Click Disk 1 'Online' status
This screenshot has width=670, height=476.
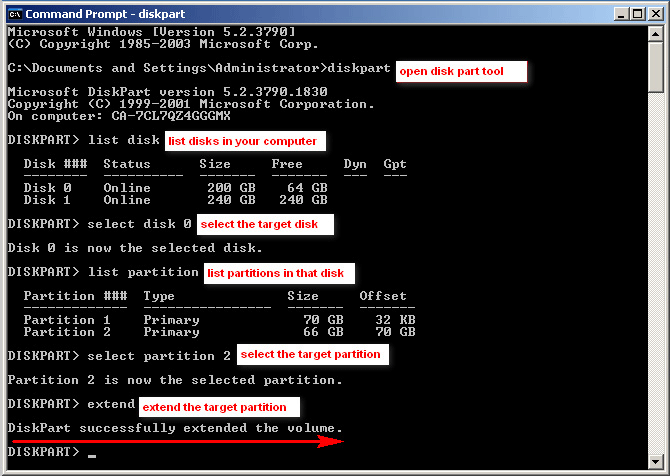[127, 200]
